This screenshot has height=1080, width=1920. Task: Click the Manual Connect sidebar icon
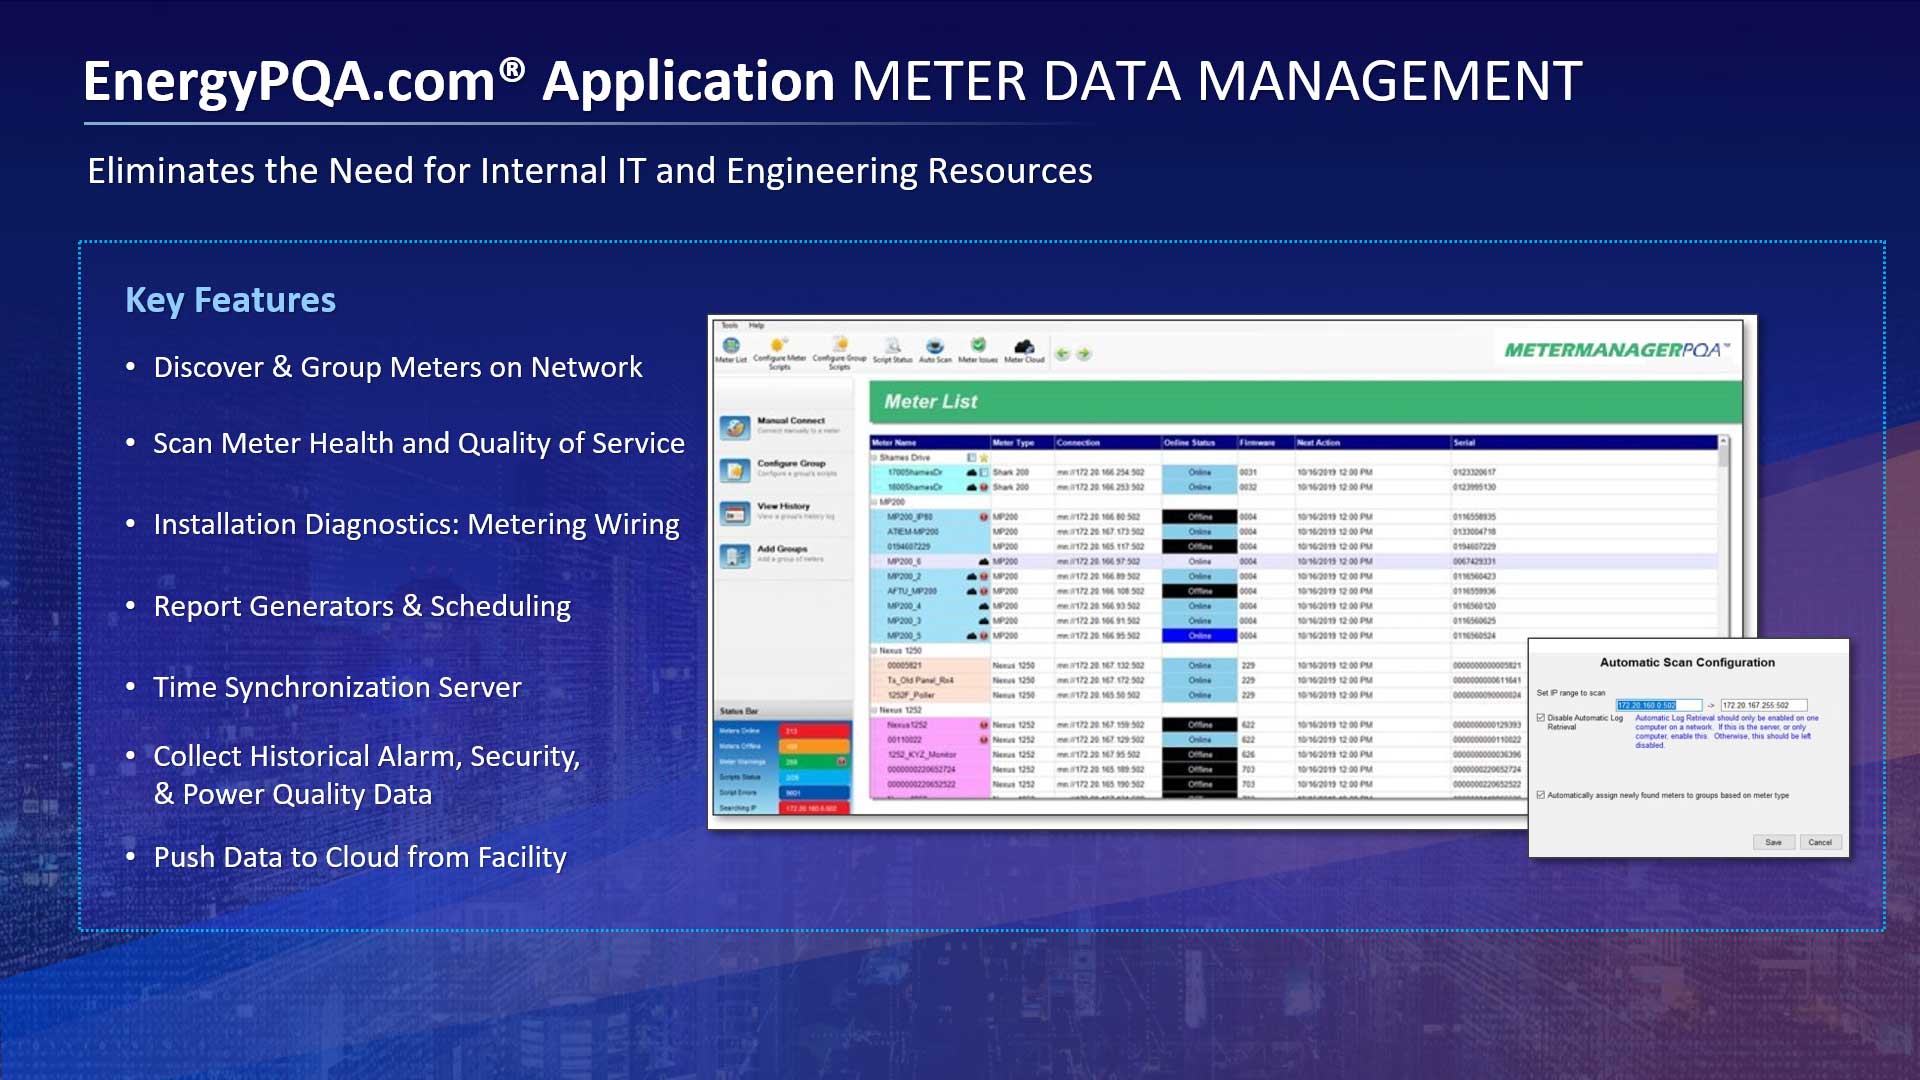coord(735,427)
